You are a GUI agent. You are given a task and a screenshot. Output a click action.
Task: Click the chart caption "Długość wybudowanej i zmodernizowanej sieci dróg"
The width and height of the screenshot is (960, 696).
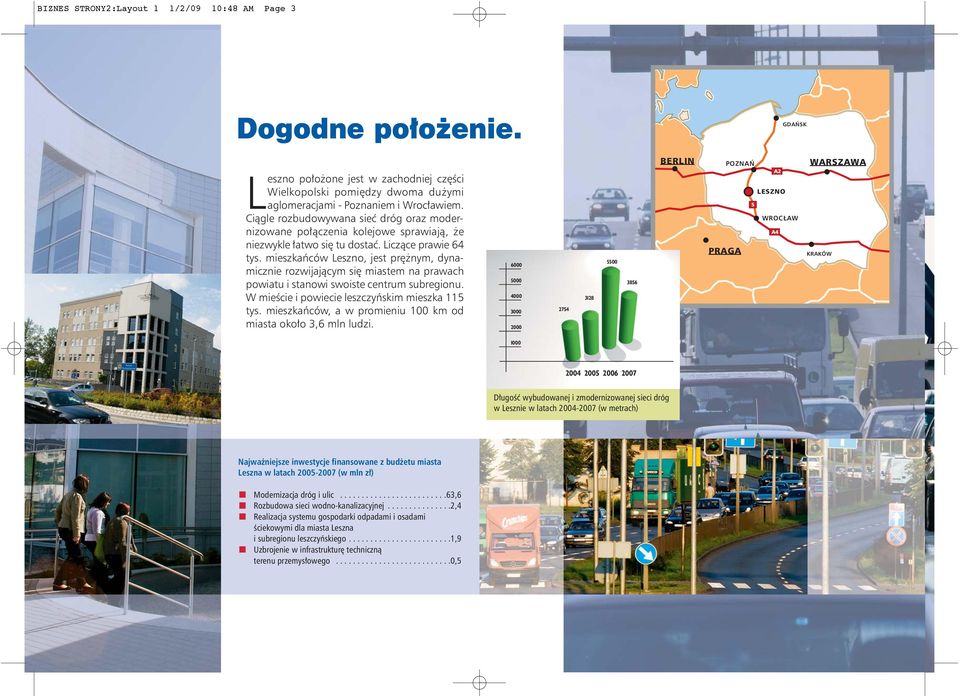(581, 398)
